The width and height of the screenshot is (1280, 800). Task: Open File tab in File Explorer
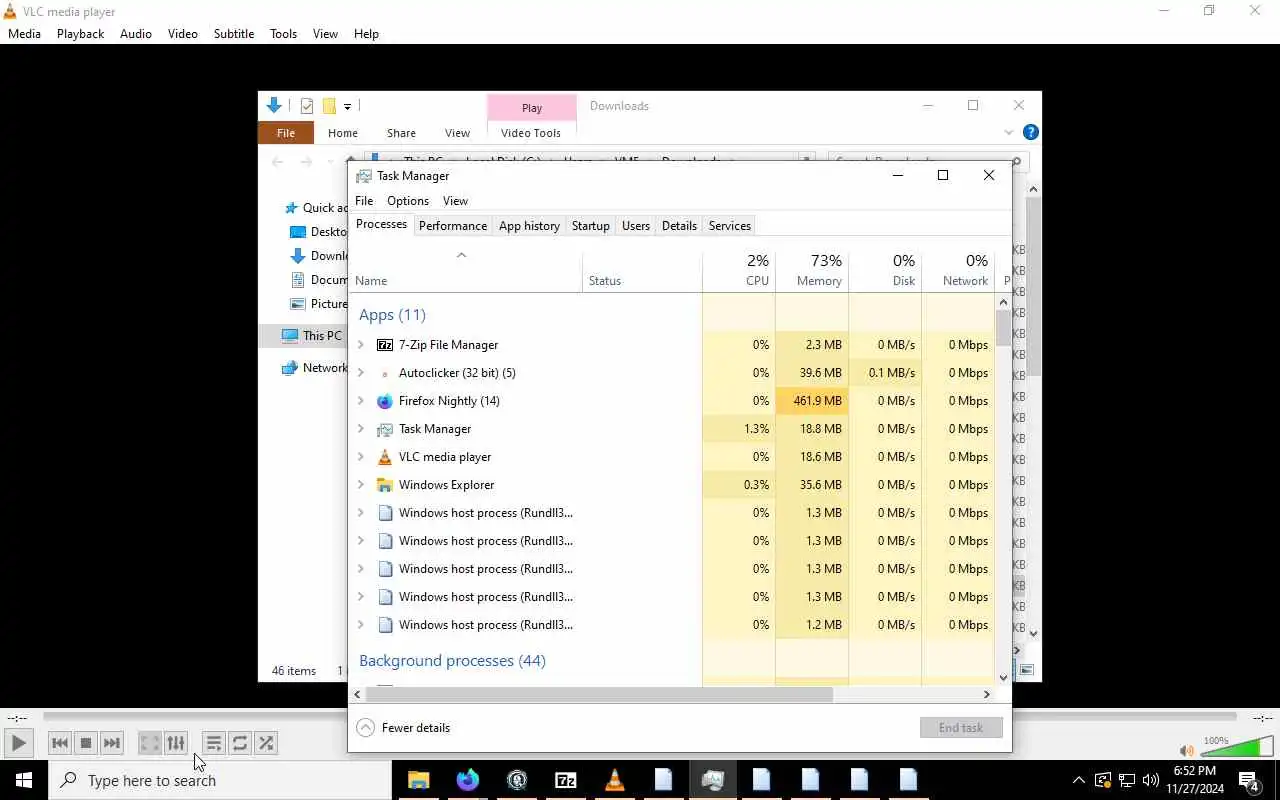(286, 133)
